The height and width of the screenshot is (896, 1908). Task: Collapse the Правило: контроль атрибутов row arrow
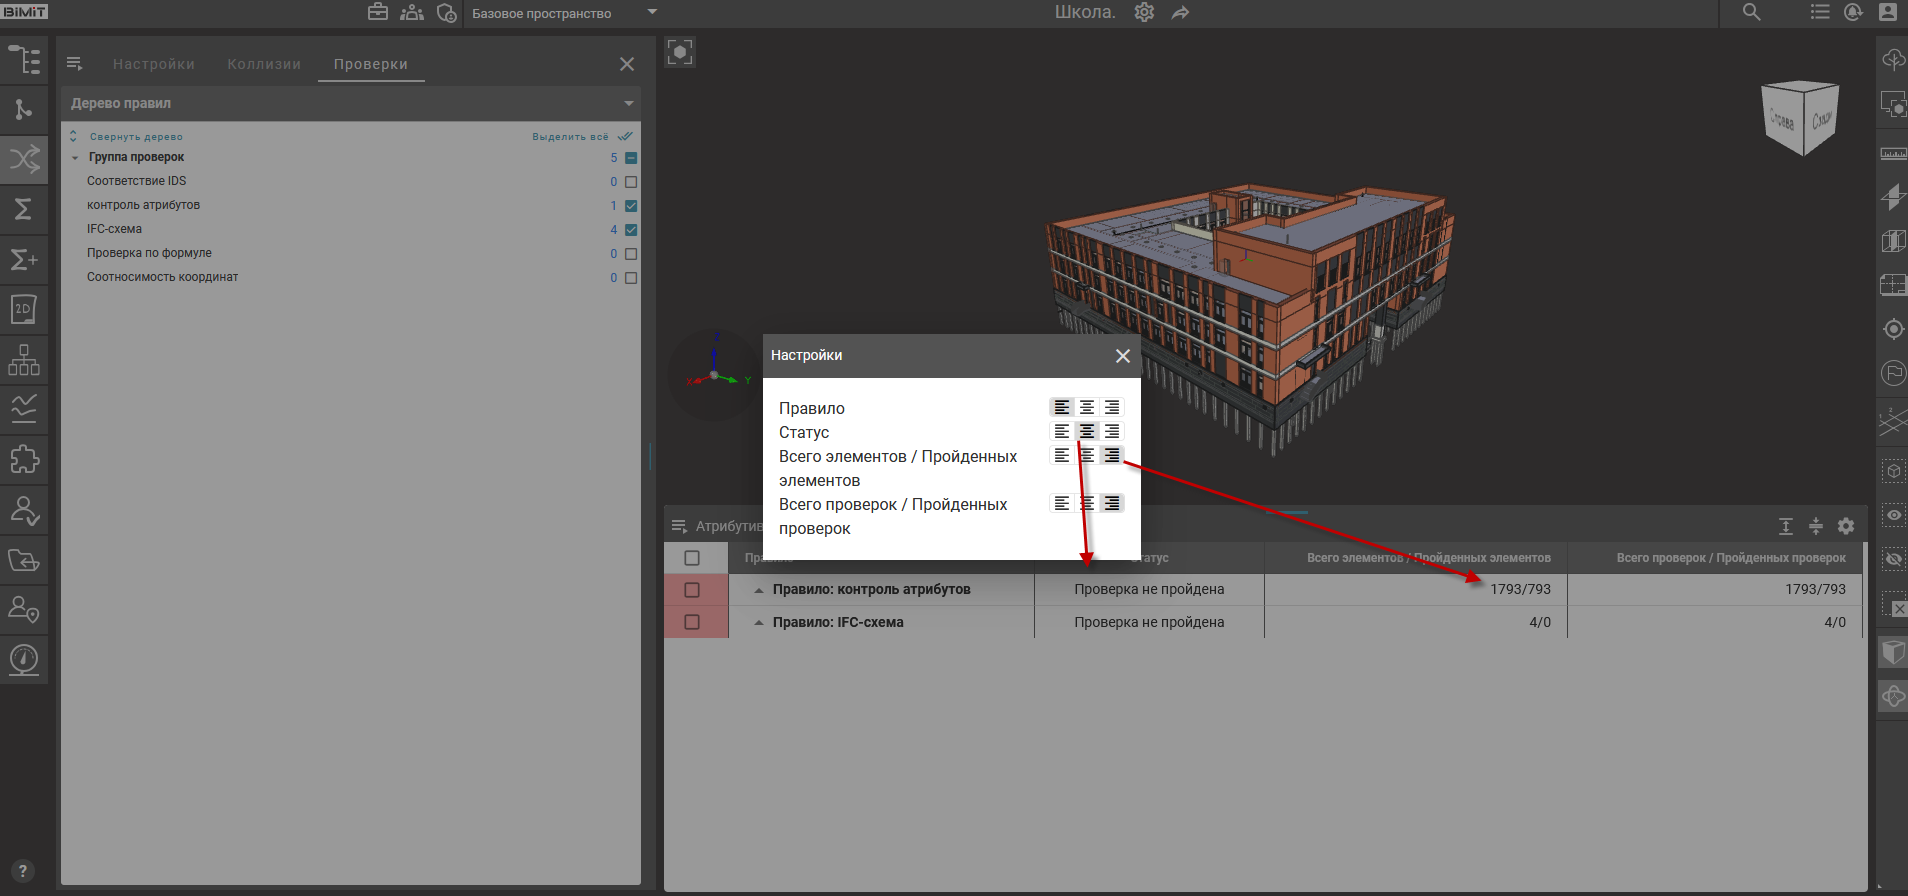click(x=759, y=590)
